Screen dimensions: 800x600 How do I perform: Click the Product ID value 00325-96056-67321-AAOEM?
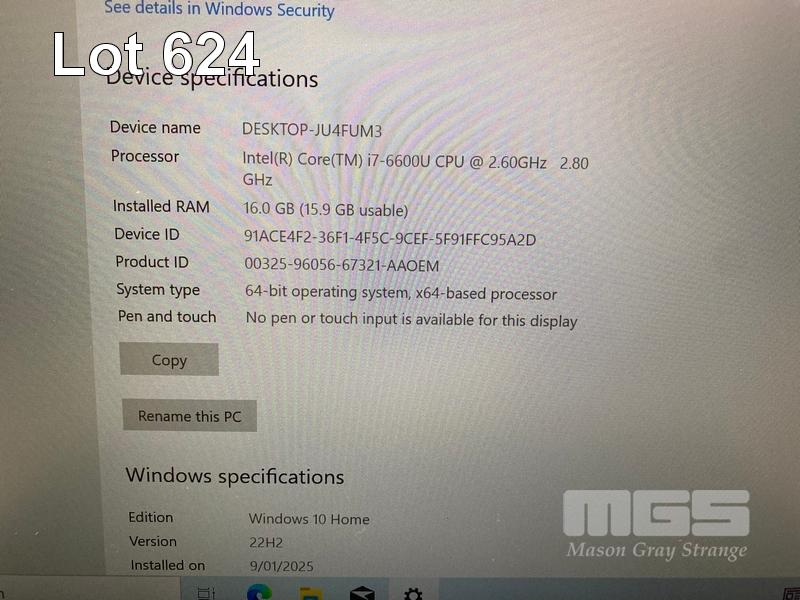pyautogui.click(x=341, y=265)
